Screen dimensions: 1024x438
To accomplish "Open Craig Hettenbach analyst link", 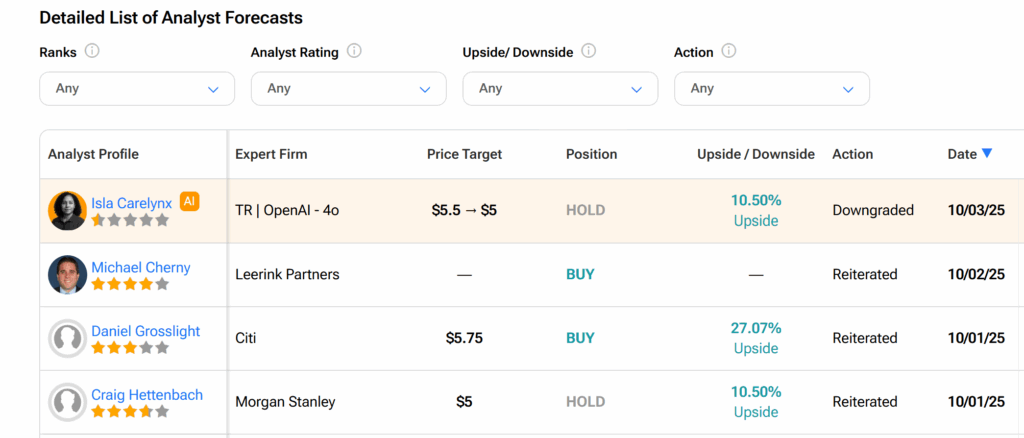I will (146, 395).
